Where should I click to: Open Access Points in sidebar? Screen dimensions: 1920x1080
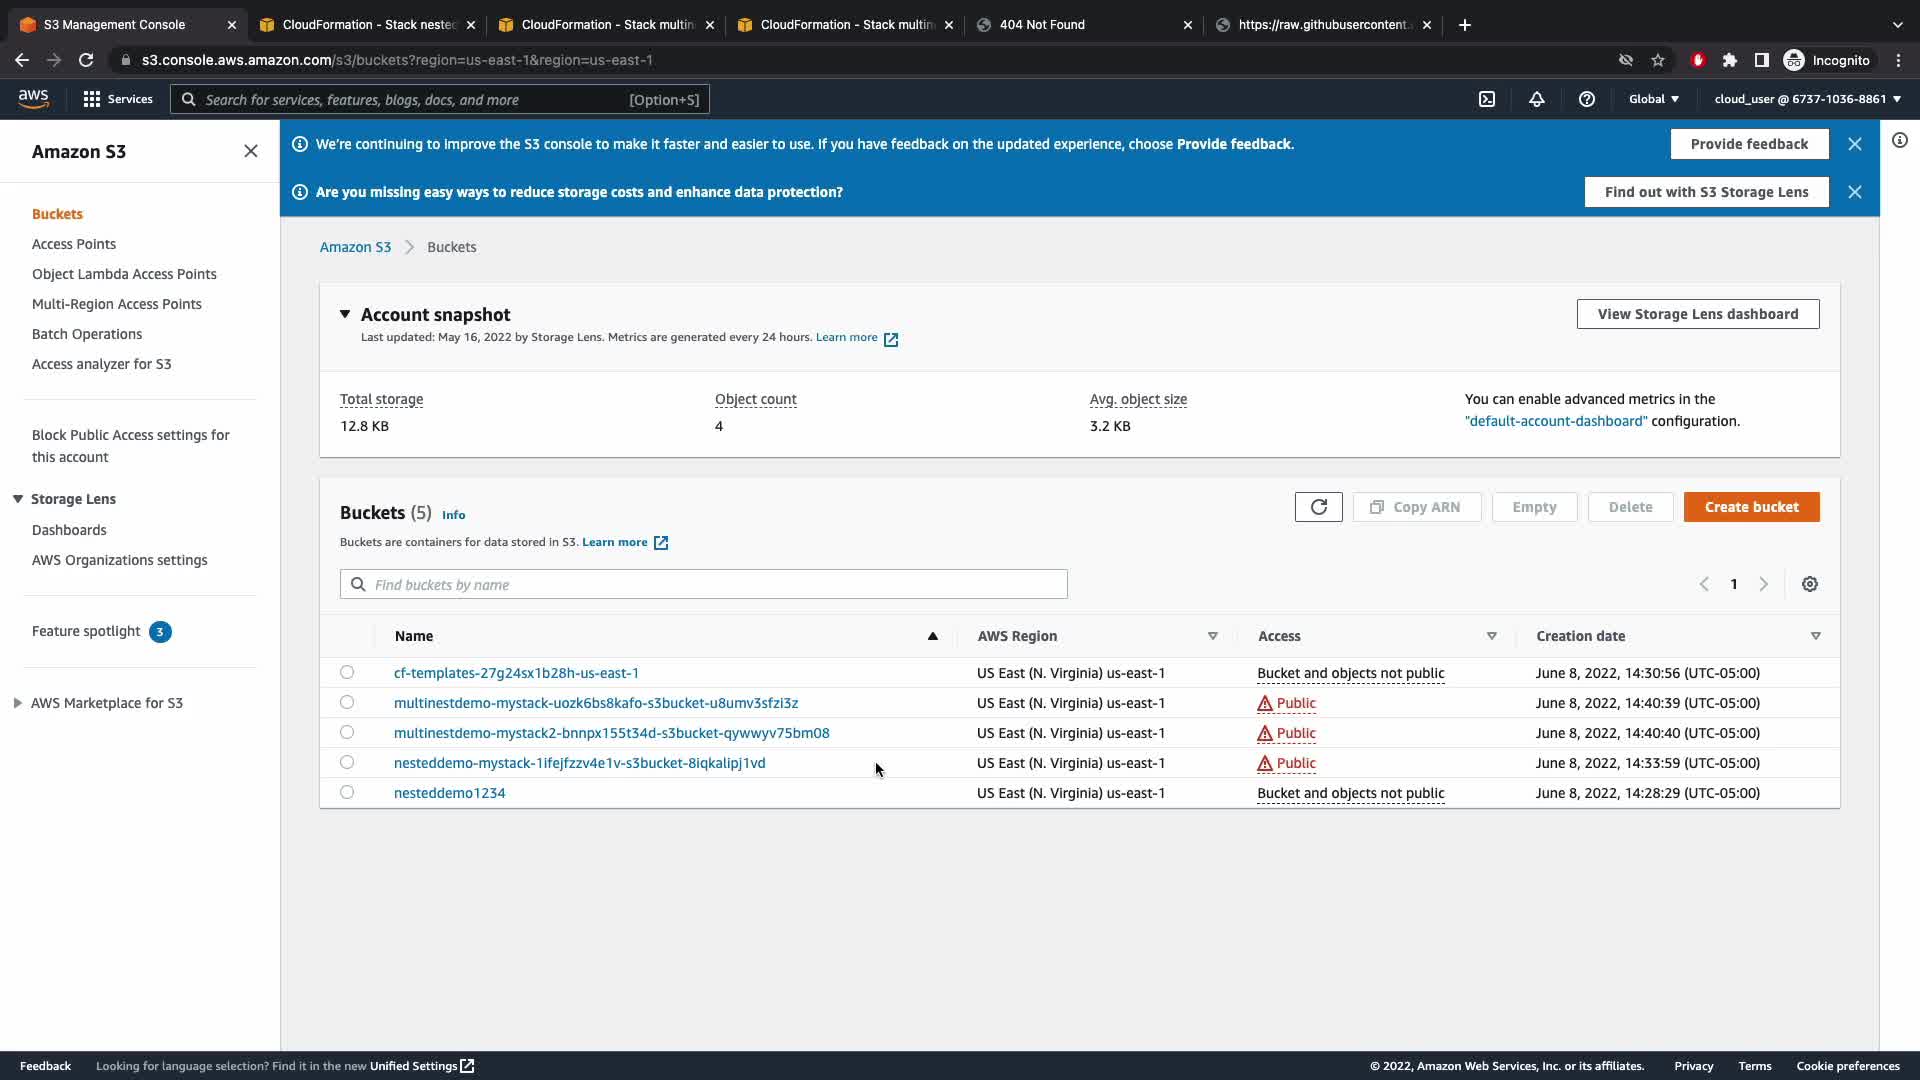pyautogui.click(x=74, y=244)
